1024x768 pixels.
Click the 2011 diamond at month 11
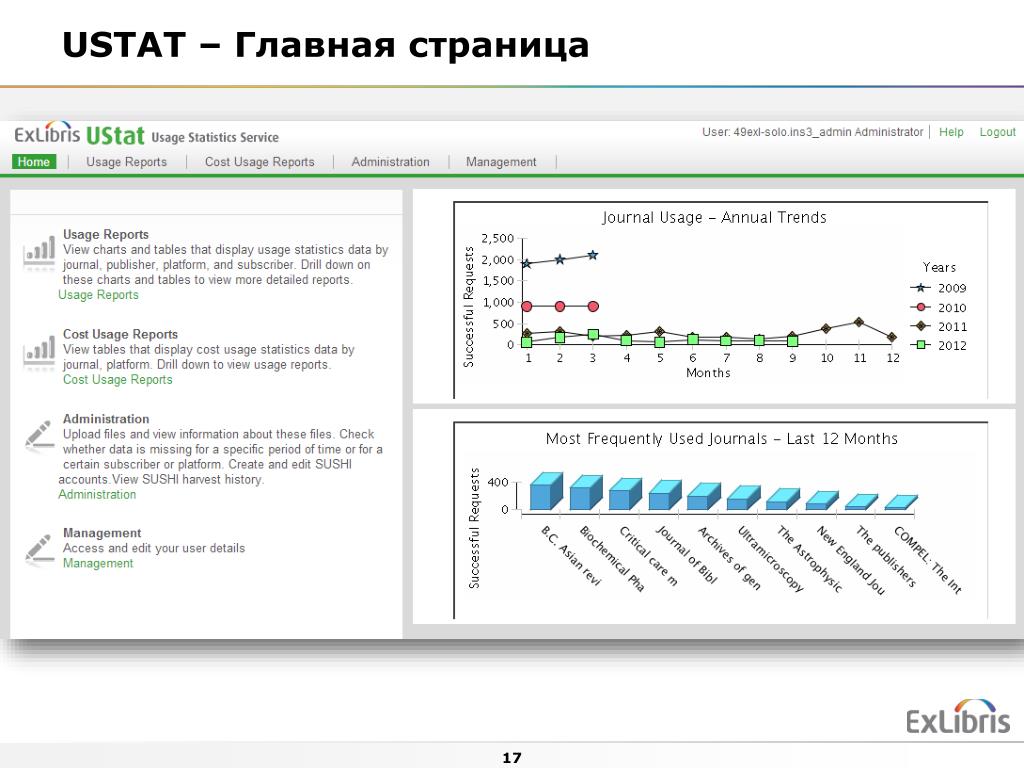pyautogui.click(x=859, y=322)
